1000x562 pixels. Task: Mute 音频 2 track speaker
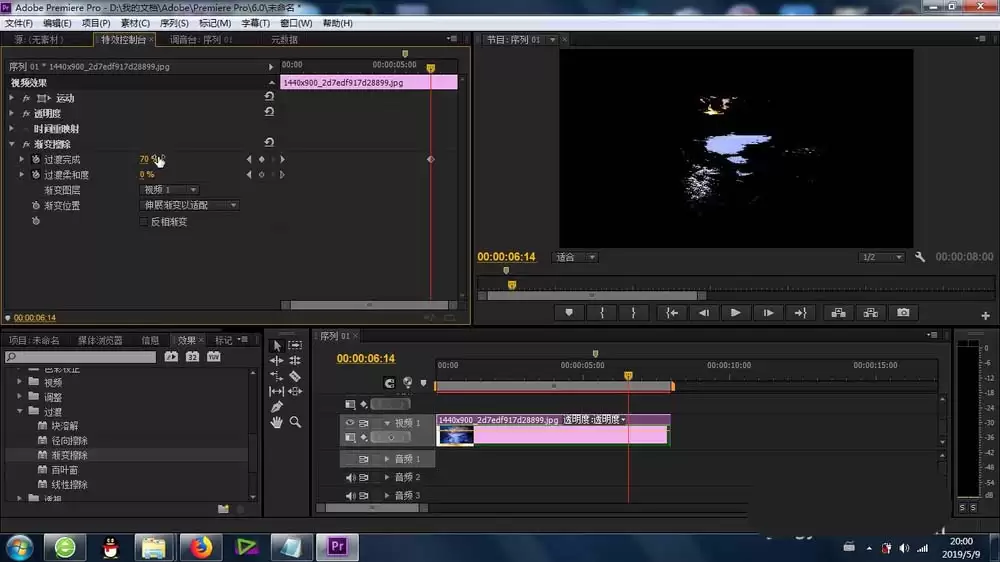350,477
